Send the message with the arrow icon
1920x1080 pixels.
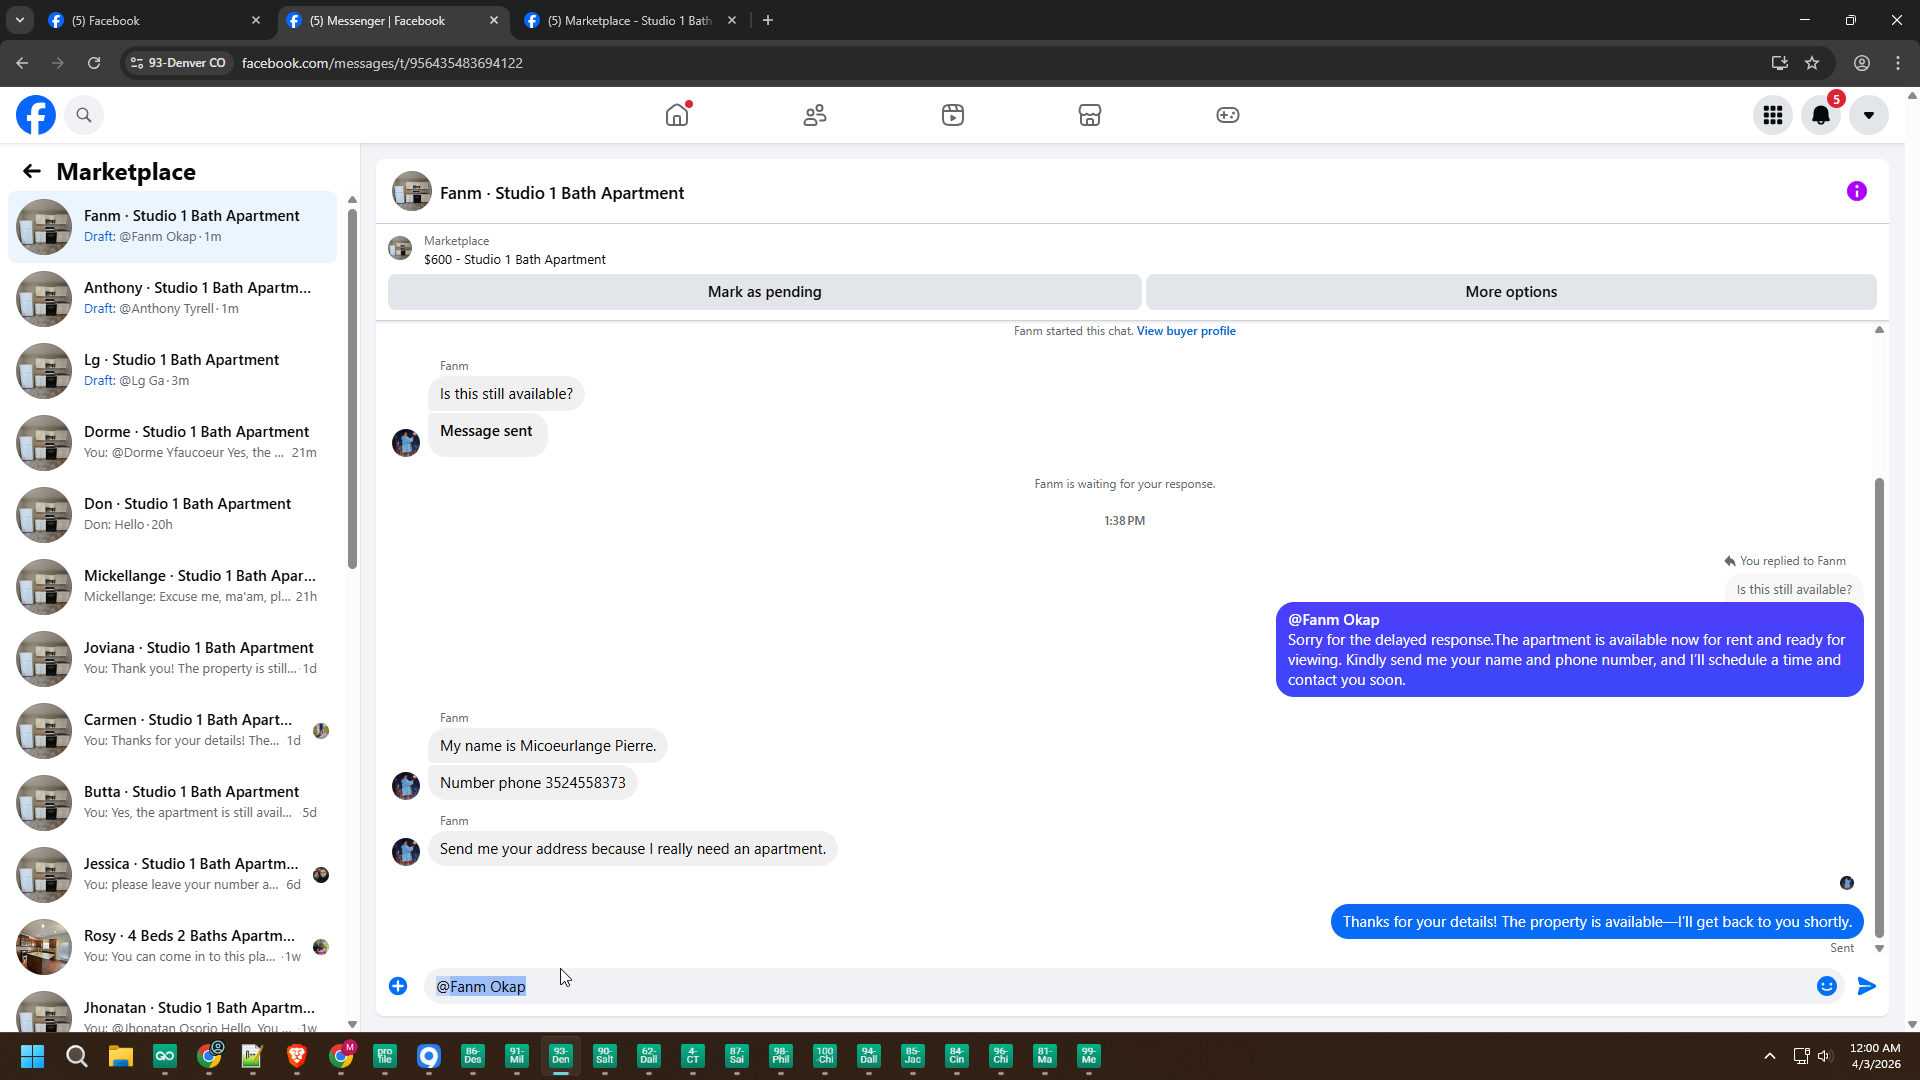[1867, 986]
